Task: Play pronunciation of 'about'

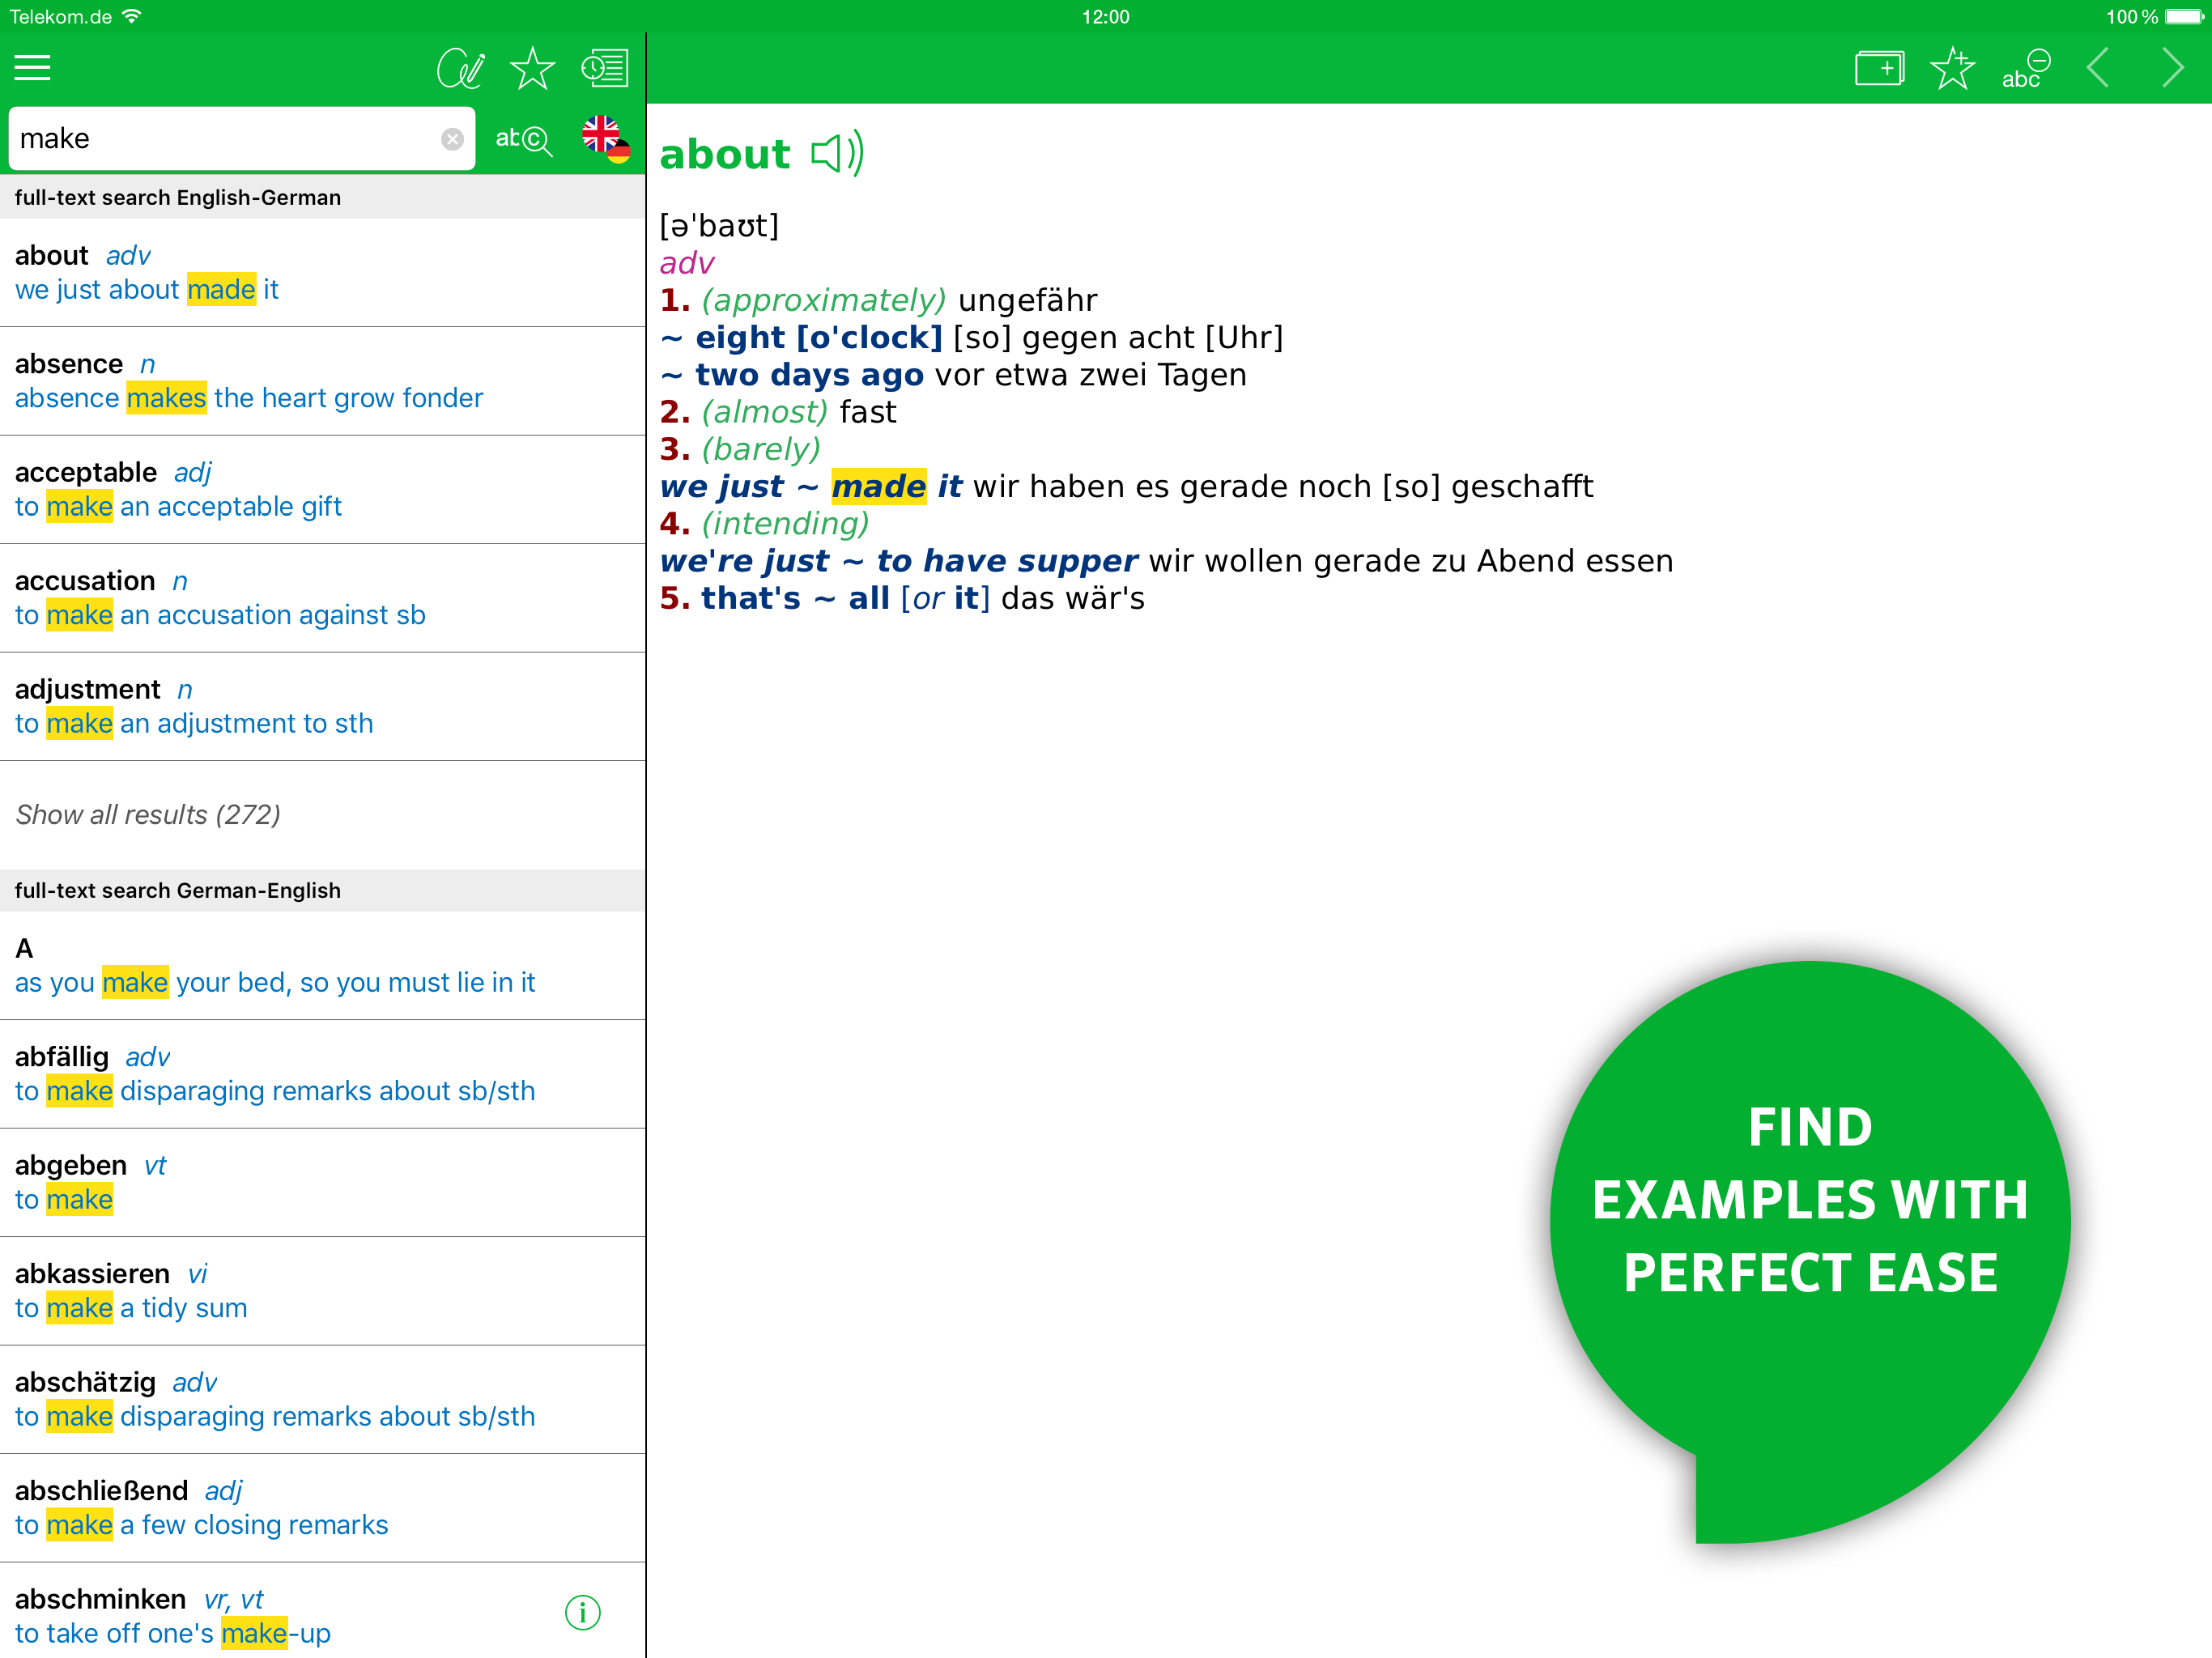Action: [837, 154]
